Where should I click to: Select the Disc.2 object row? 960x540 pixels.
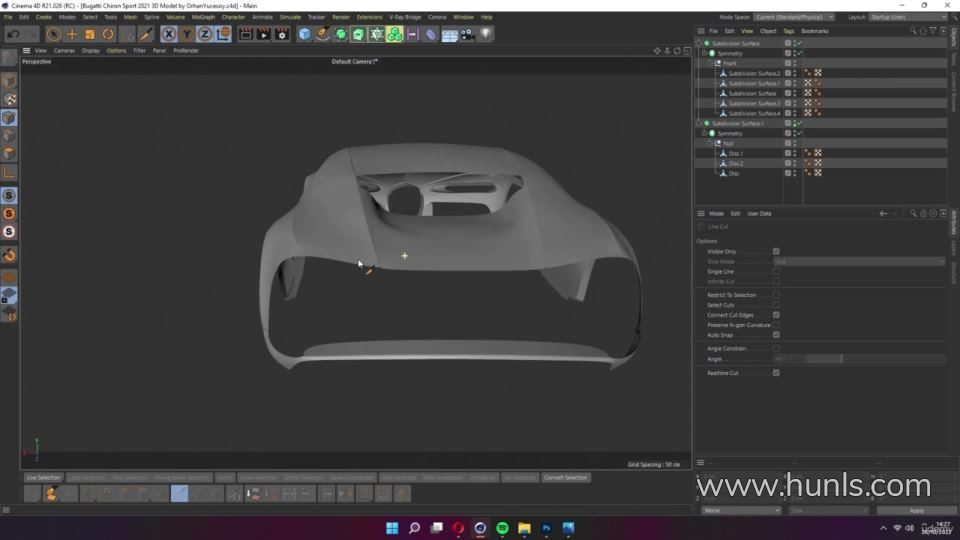coord(820,163)
